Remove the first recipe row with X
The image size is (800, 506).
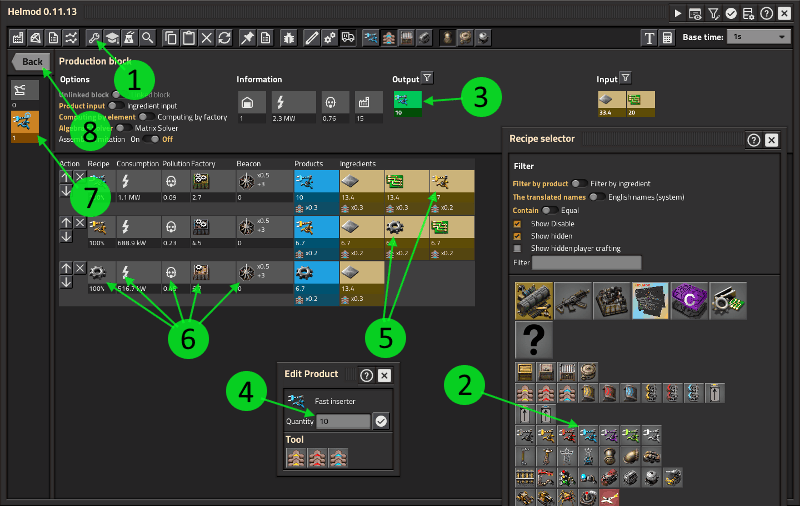coord(80,177)
